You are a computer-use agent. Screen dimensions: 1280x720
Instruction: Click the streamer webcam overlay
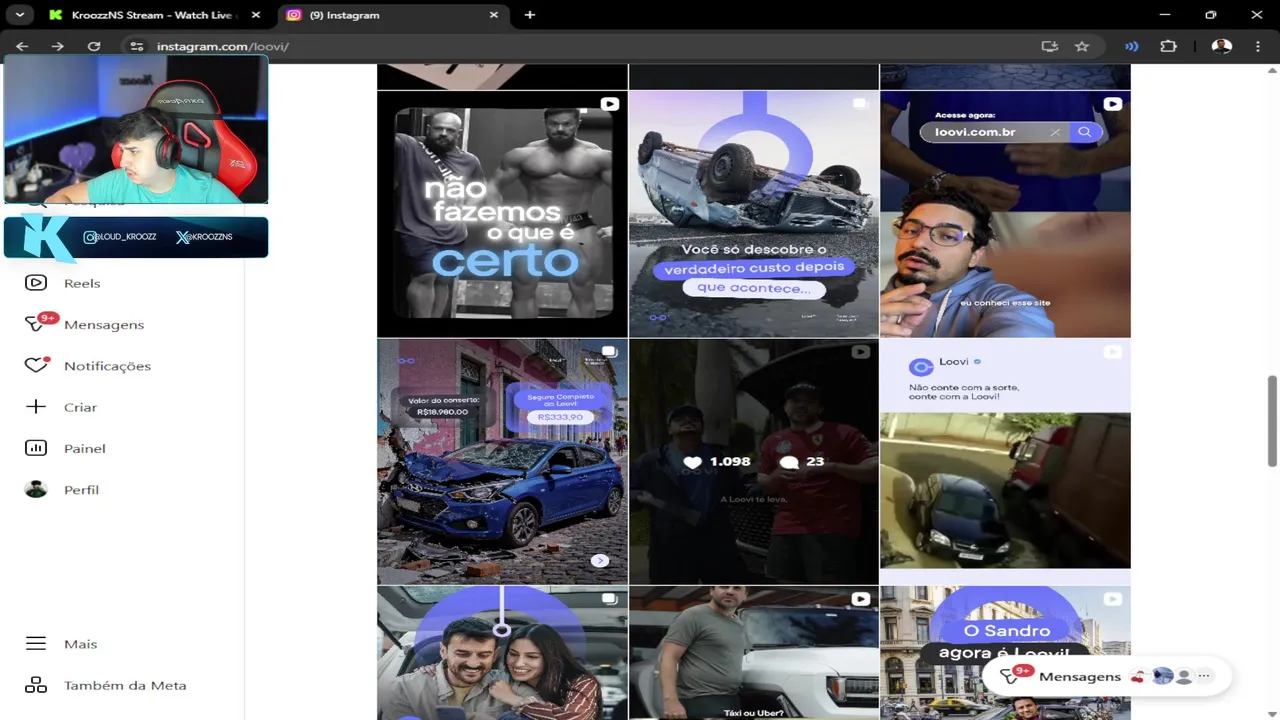pos(136,129)
